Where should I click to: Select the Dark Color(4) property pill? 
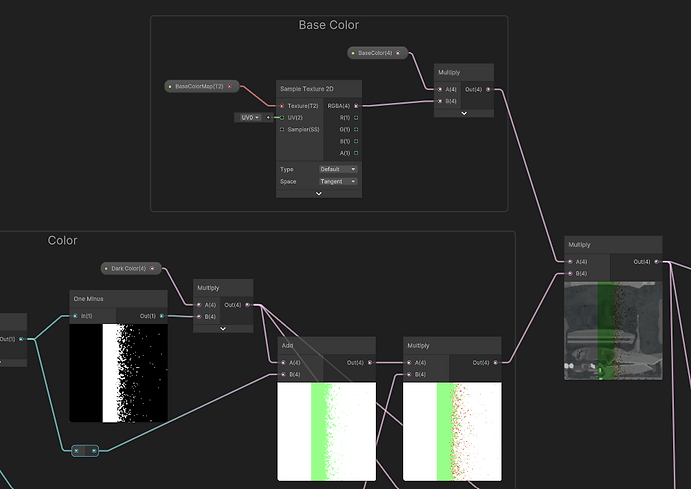[131, 268]
